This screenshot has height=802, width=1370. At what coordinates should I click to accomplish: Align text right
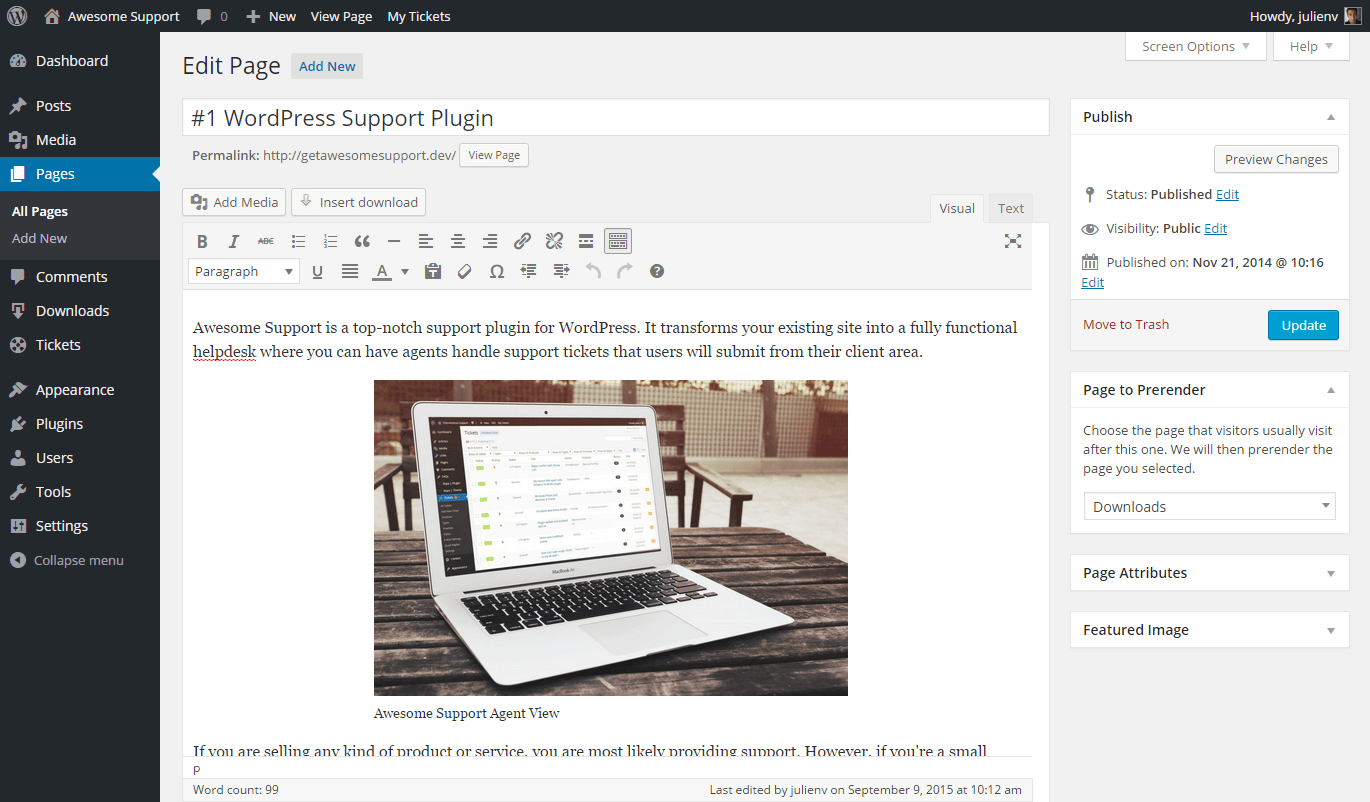coord(490,241)
